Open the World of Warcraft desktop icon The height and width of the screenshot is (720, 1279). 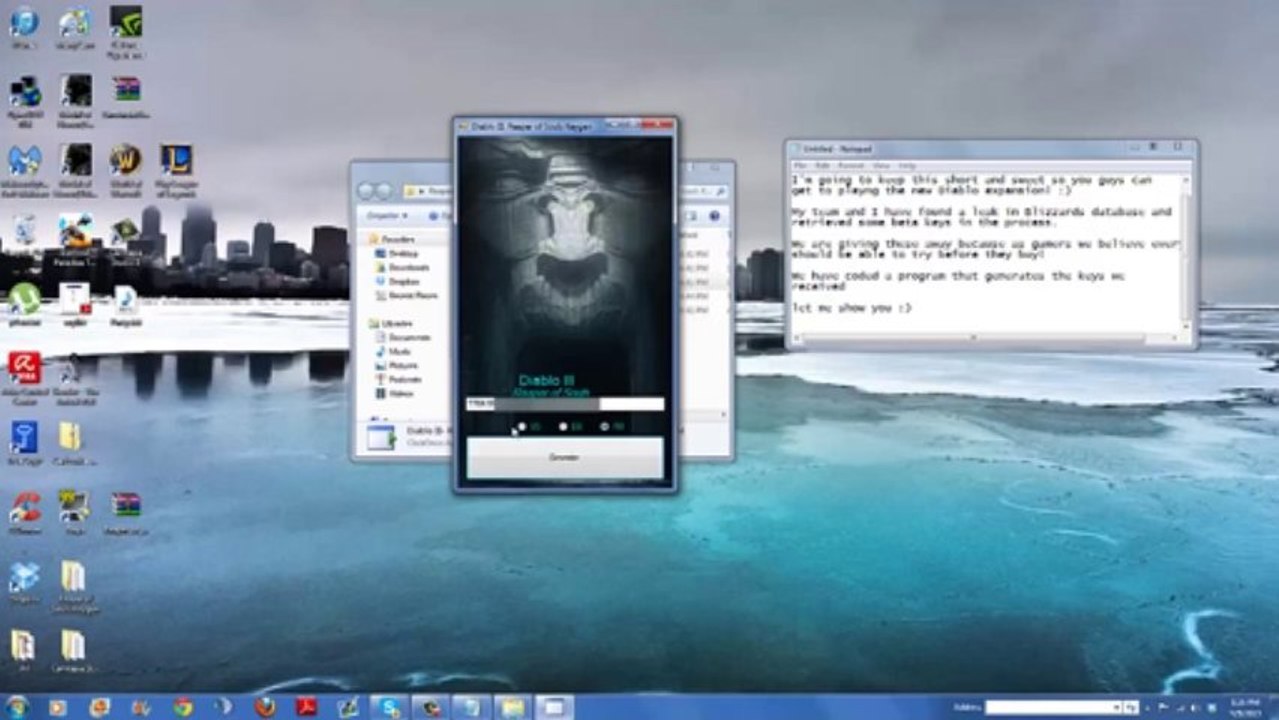click(x=125, y=161)
